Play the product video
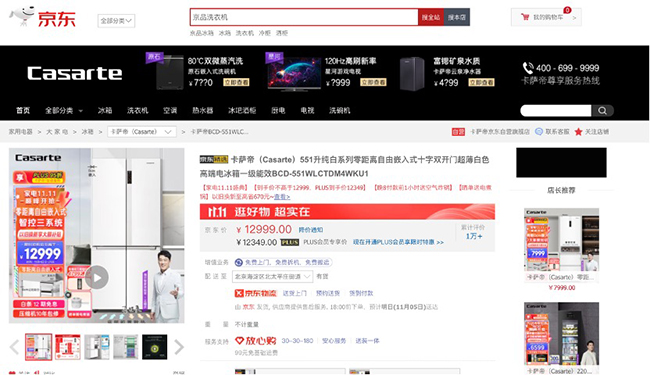650x375 pixels. click(97, 278)
